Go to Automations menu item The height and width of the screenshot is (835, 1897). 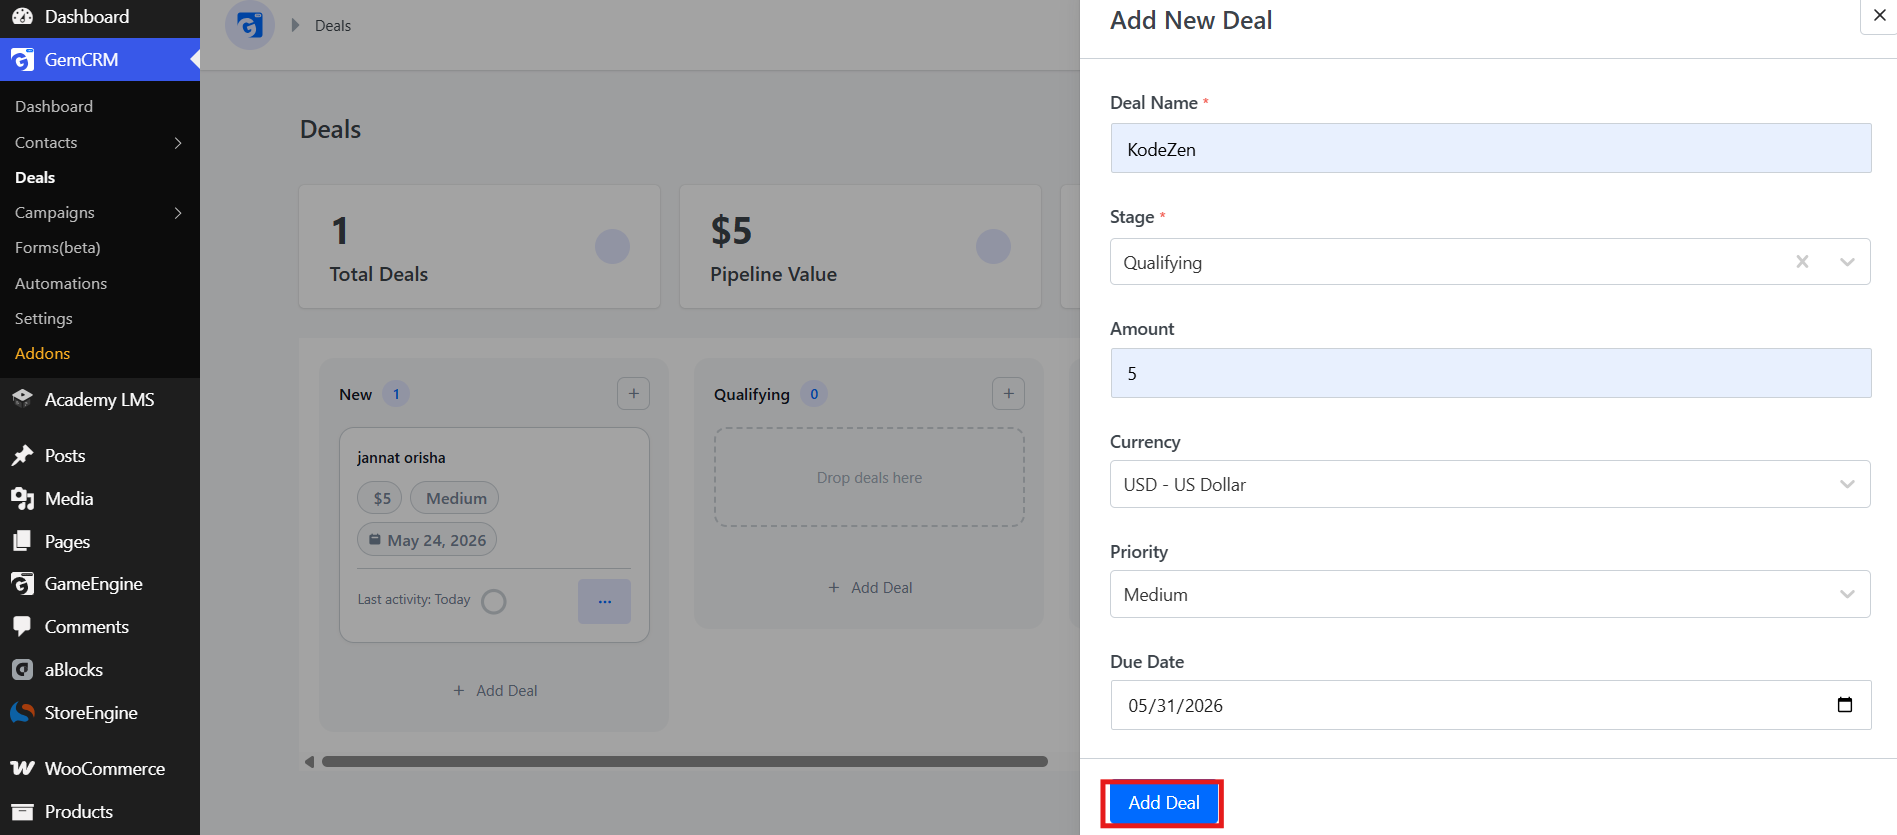(x=61, y=284)
